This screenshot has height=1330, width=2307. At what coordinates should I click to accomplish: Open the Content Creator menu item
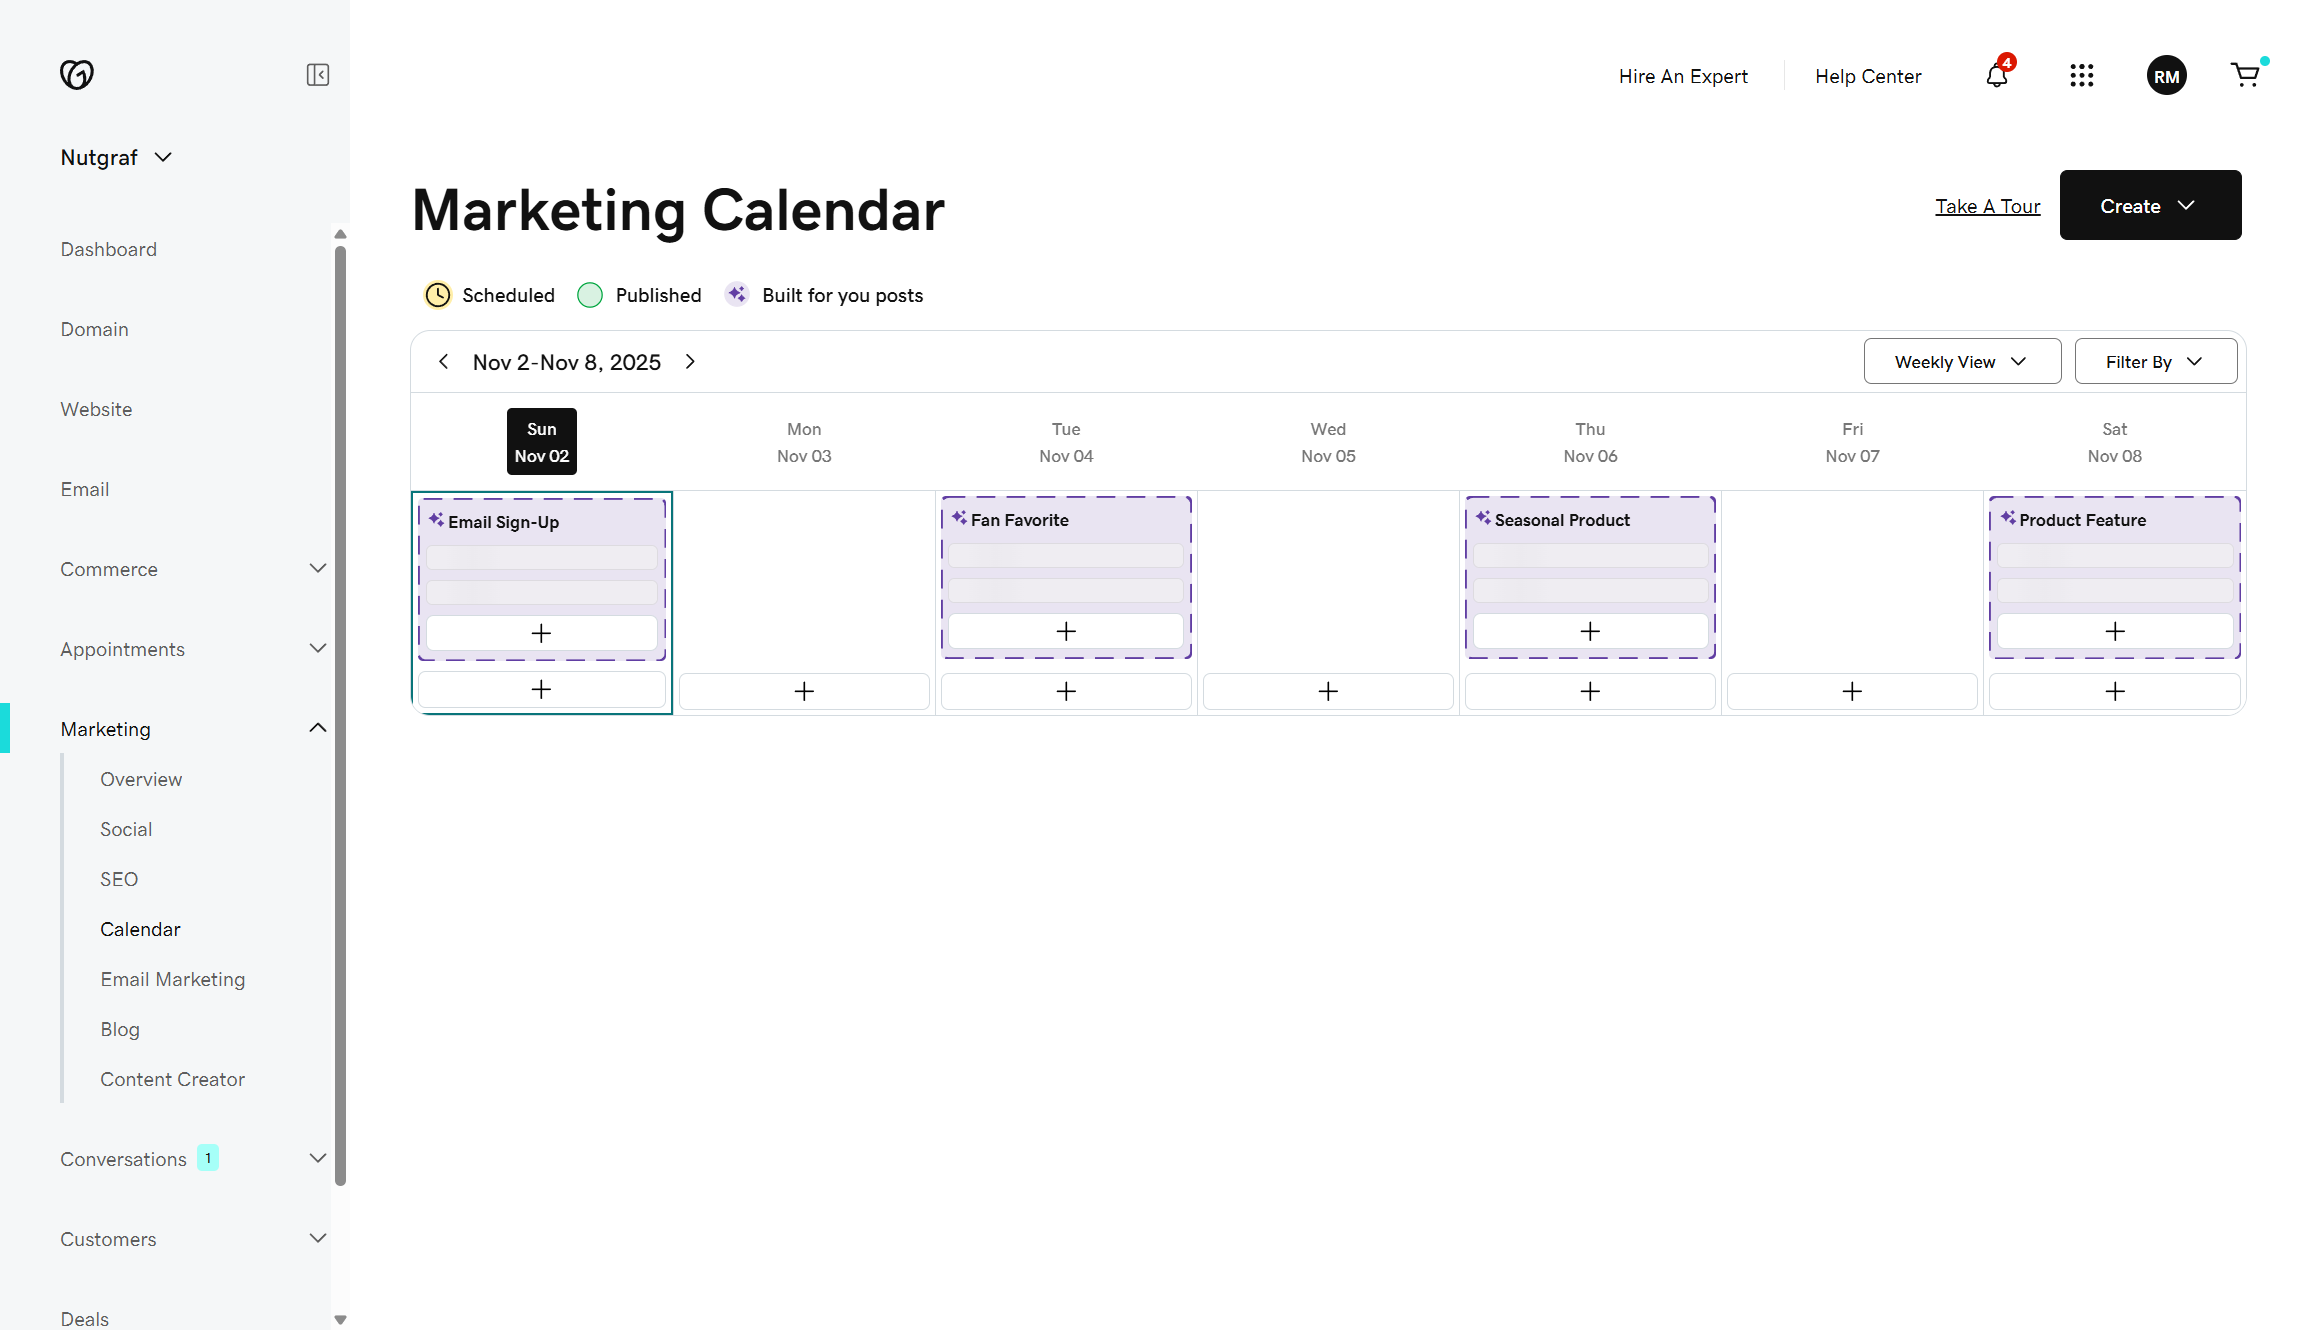(172, 1079)
